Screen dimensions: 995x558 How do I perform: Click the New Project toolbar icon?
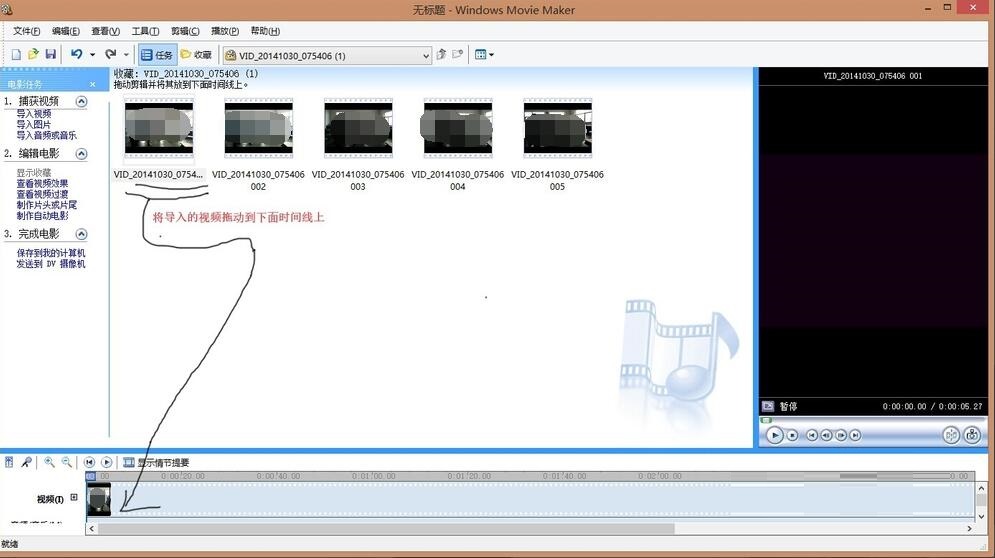[16, 55]
